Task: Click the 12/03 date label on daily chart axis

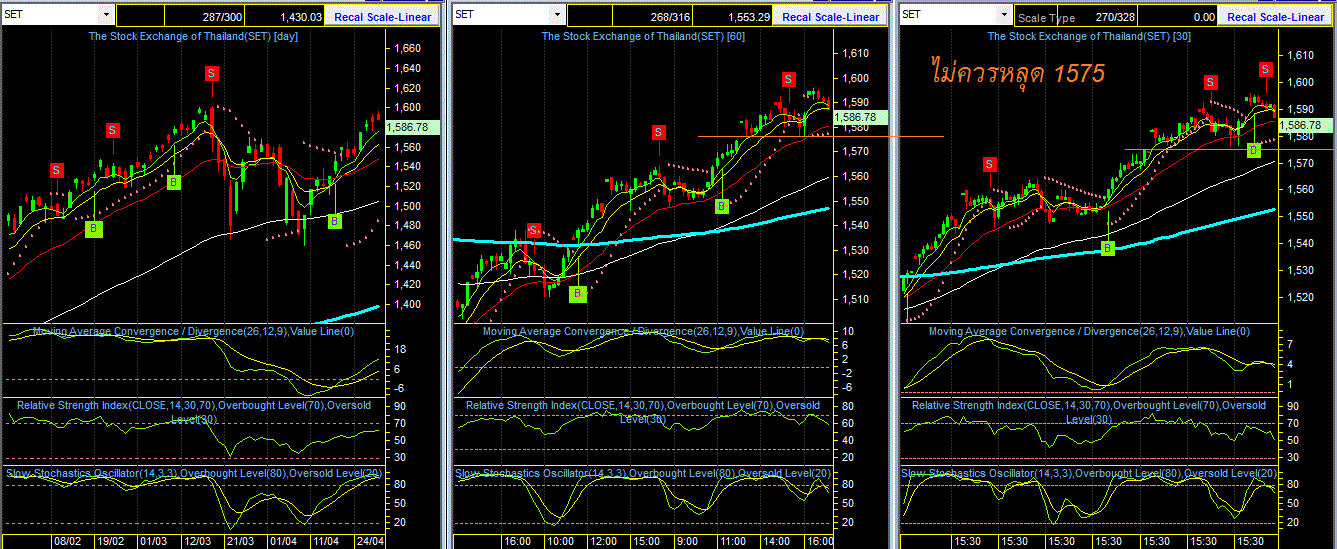Action: pos(196,540)
